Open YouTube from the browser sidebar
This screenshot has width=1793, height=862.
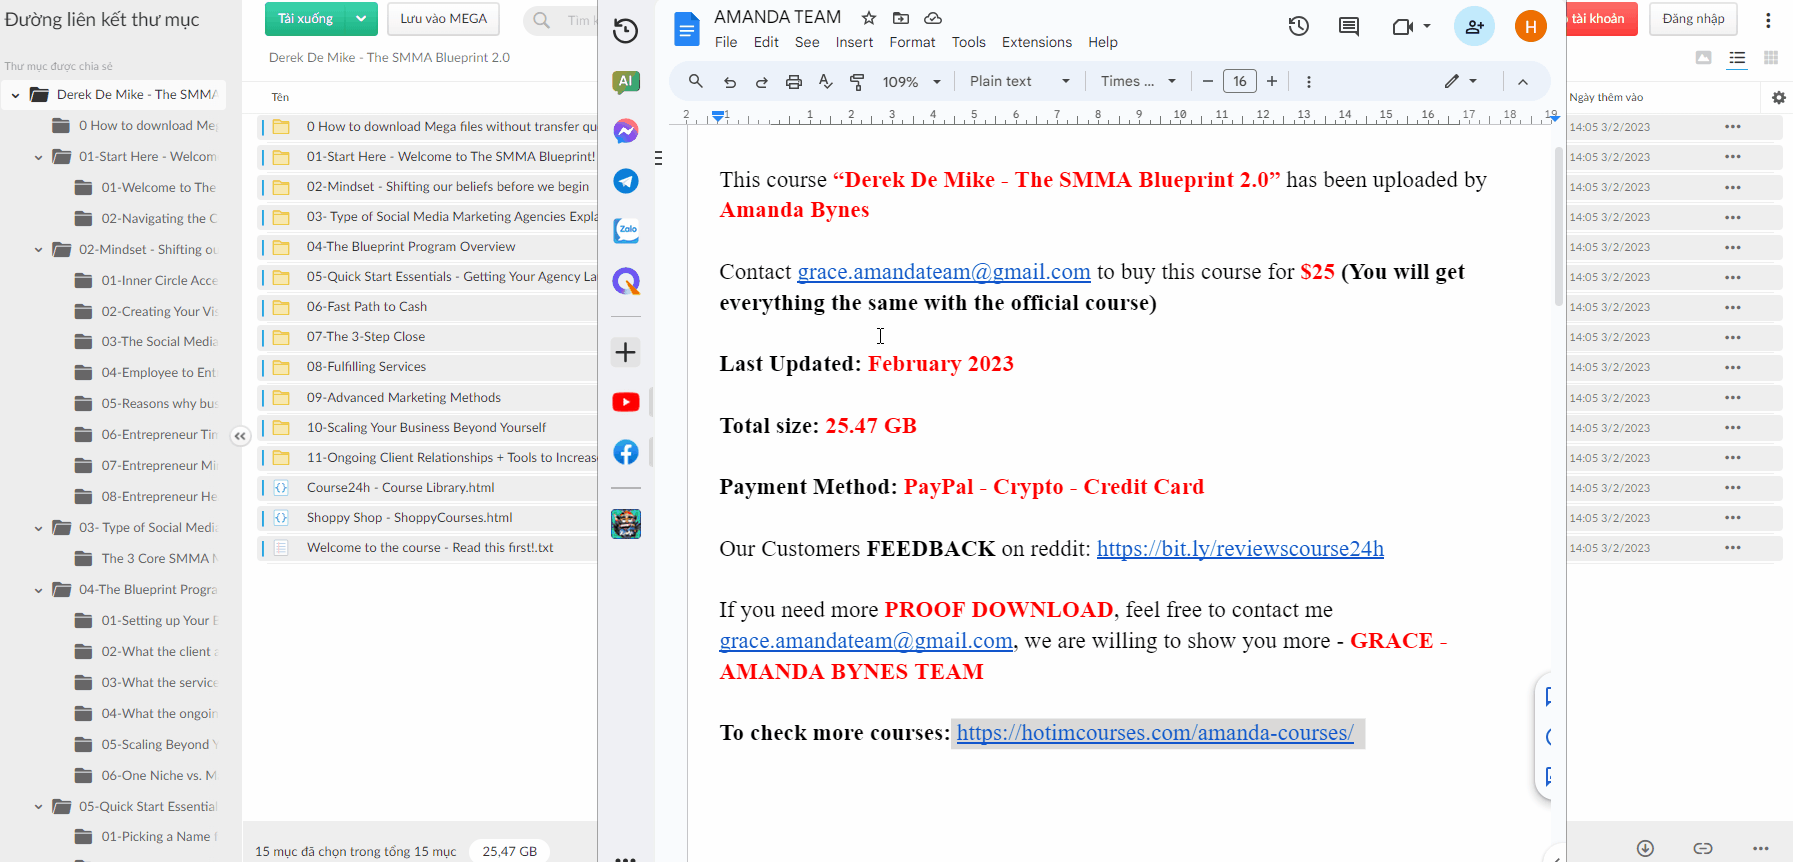coord(626,402)
